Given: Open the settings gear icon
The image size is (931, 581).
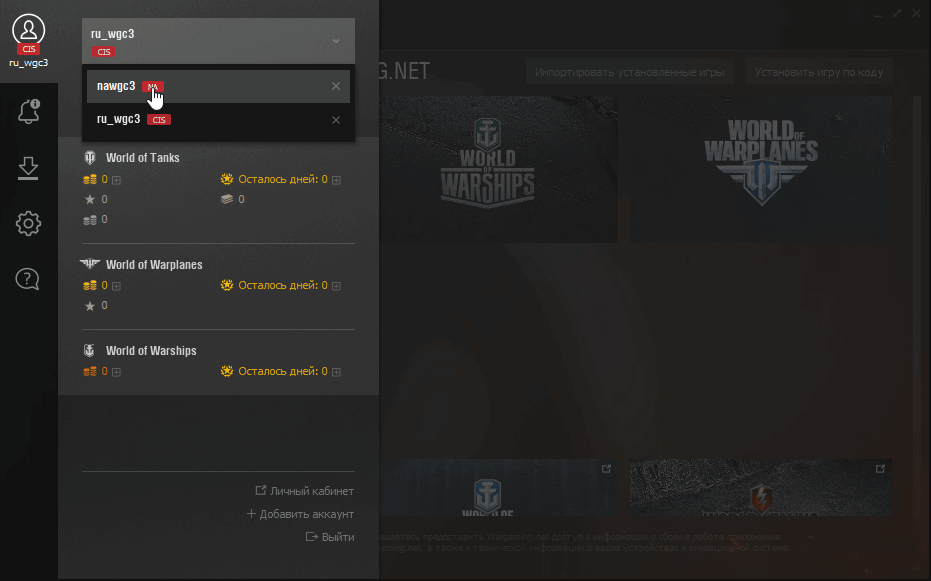Looking at the screenshot, I should coord(28,224).
